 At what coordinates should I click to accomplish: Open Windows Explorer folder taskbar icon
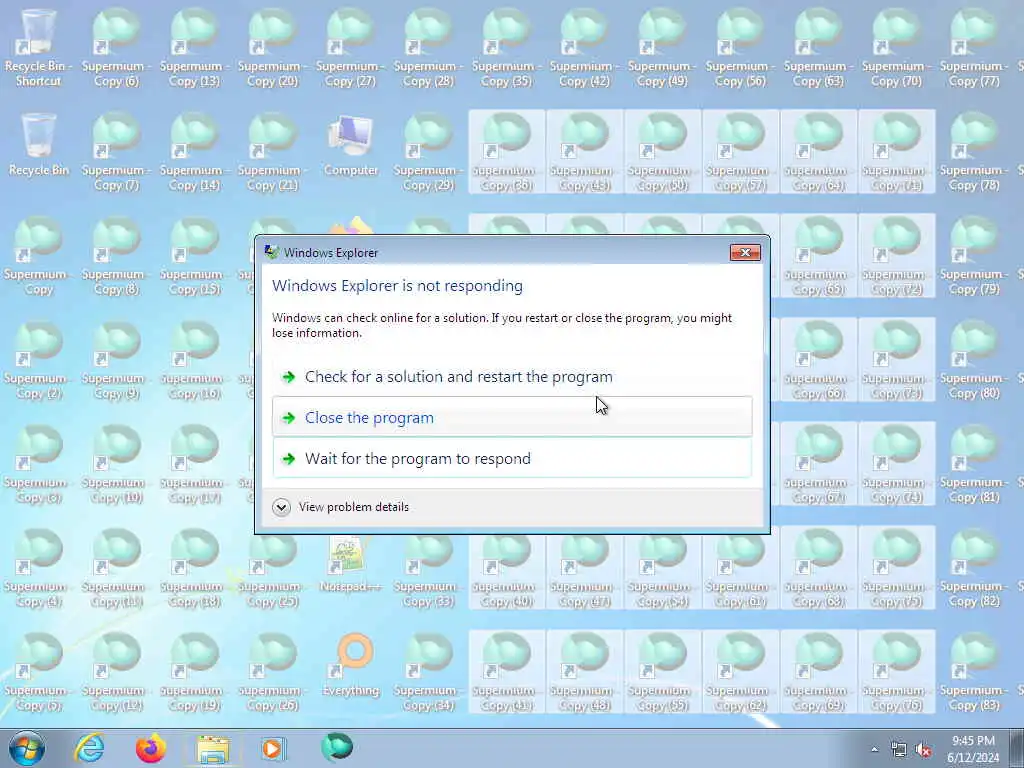coord(213,749)
